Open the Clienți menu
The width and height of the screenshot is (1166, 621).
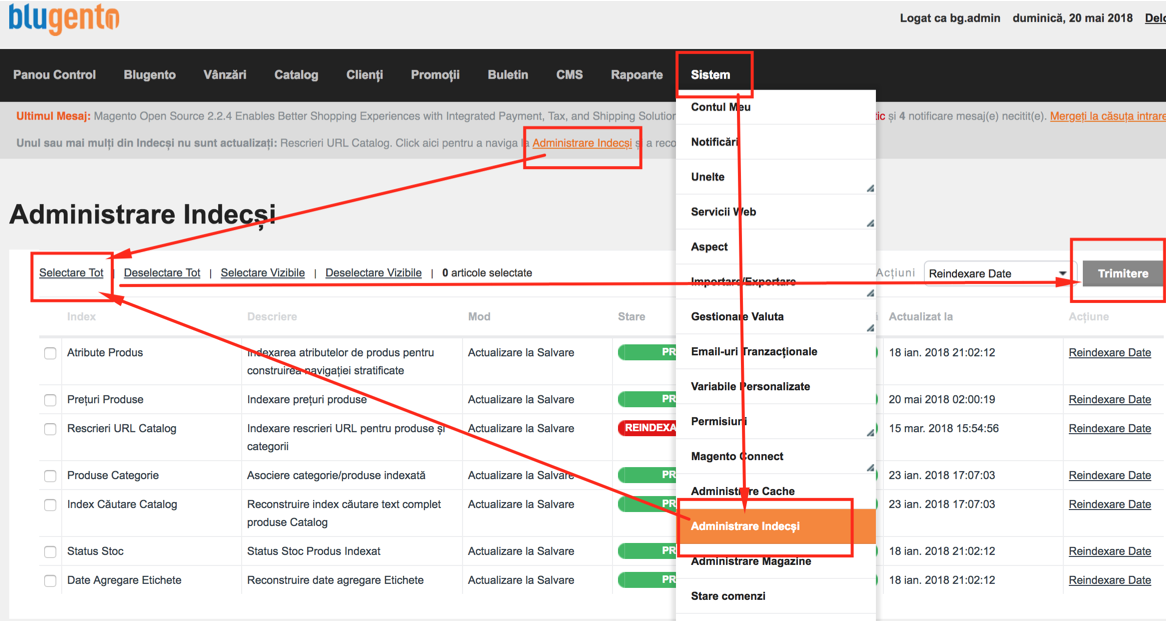364,74
